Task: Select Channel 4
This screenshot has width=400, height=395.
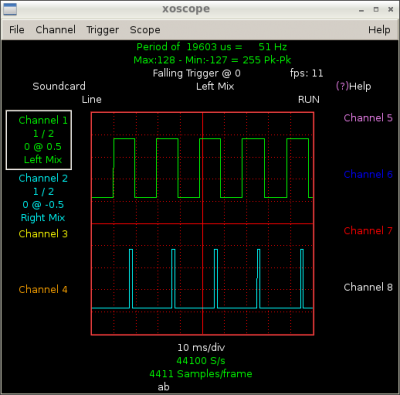Action: click(43, 289)
